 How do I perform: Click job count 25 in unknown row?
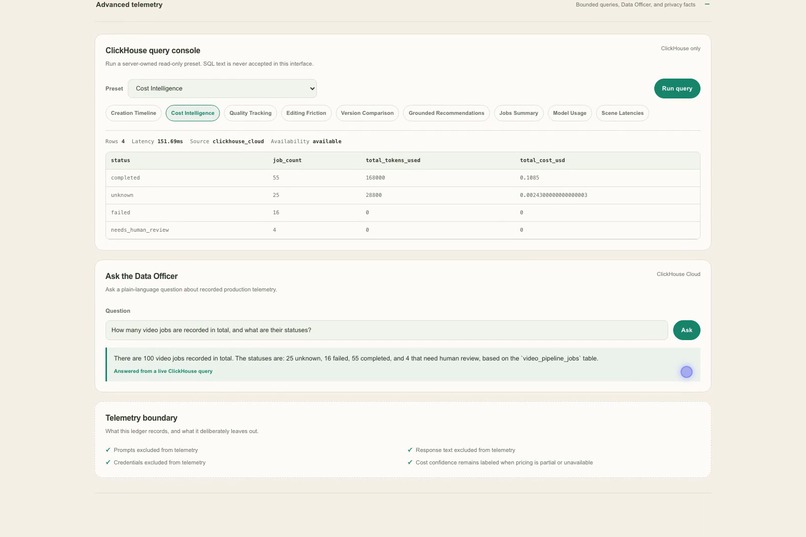click(x=276, y=195)
